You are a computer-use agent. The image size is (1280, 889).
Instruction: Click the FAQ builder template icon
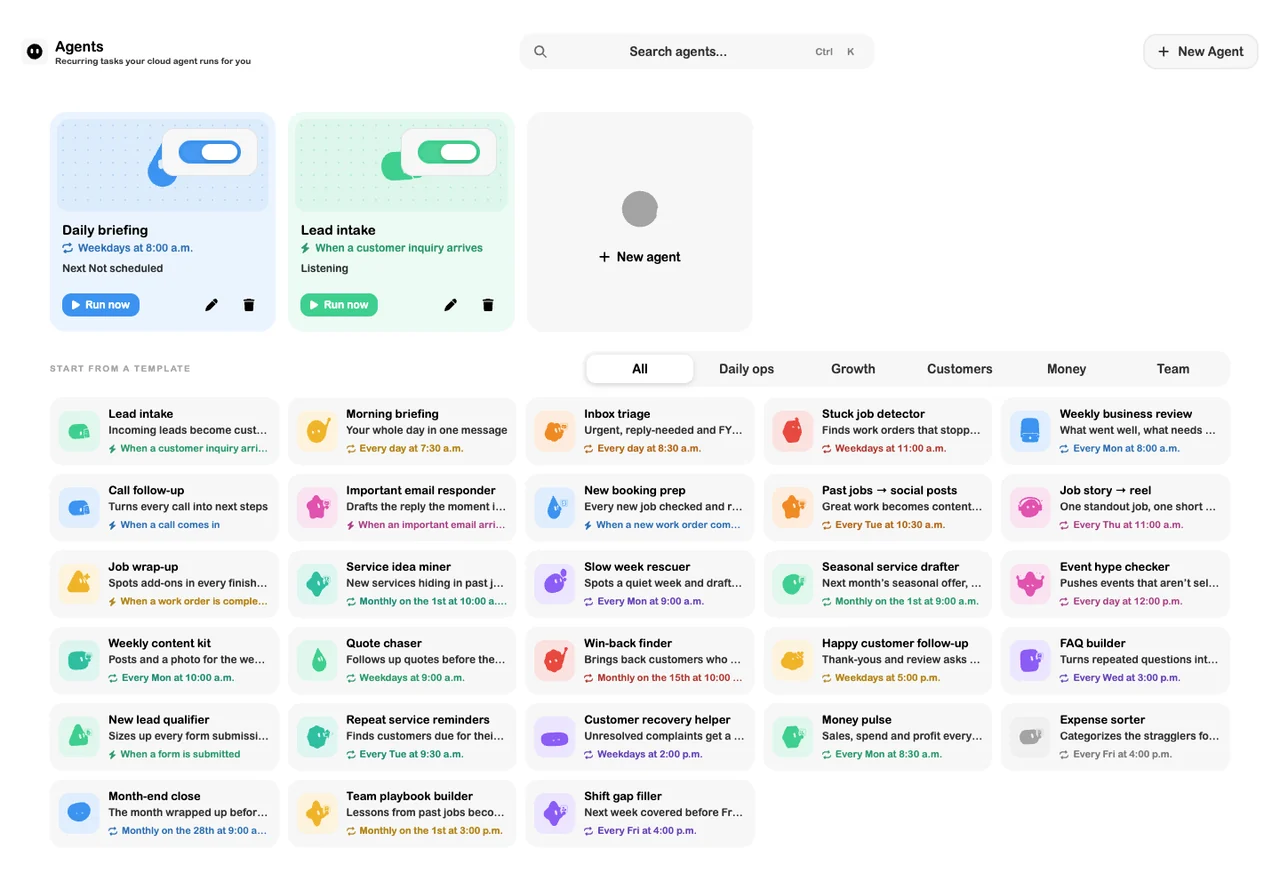[1030, 661]
